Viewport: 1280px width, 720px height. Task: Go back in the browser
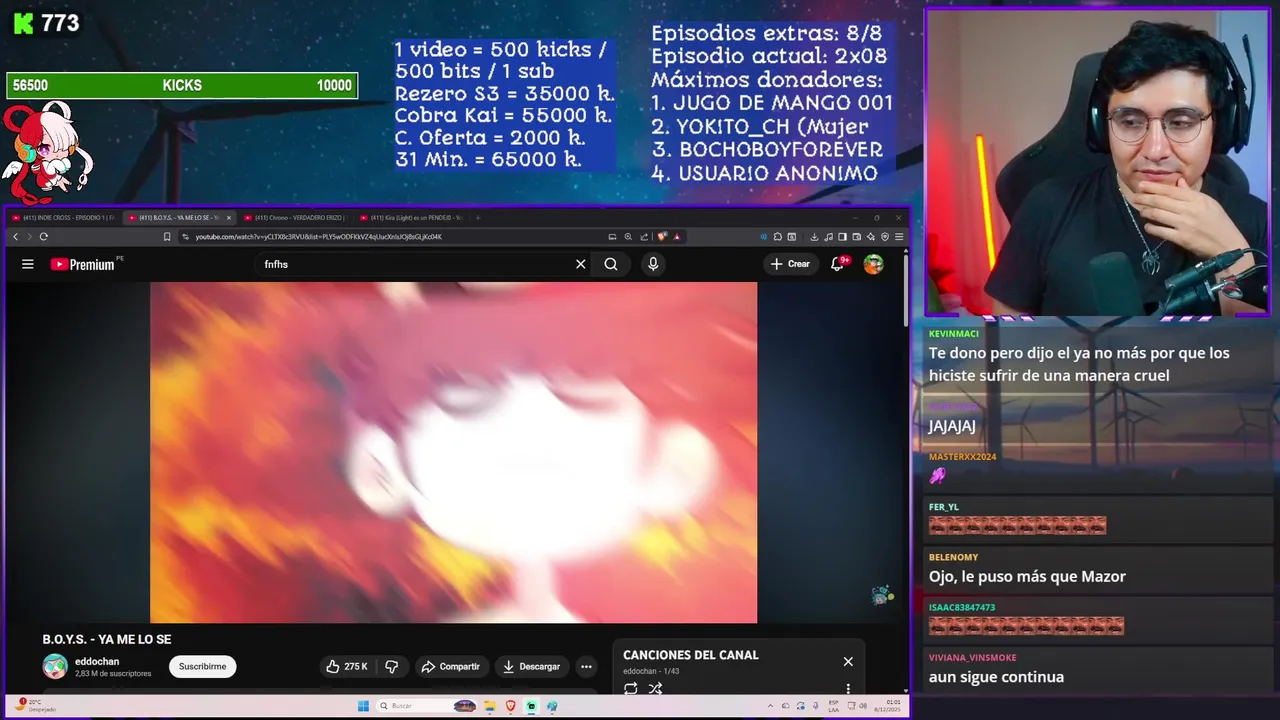coord(15,237)
